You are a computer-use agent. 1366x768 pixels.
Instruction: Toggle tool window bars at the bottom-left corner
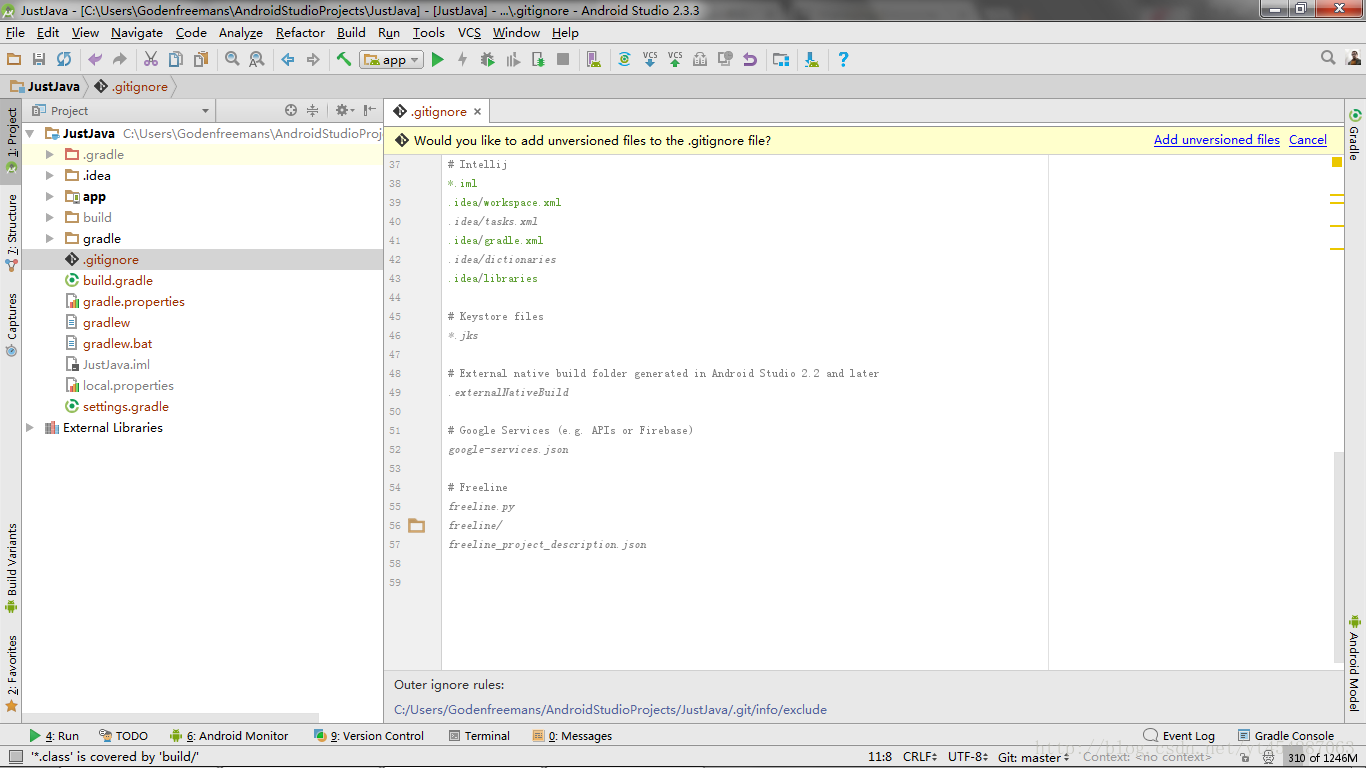(14, 757)
